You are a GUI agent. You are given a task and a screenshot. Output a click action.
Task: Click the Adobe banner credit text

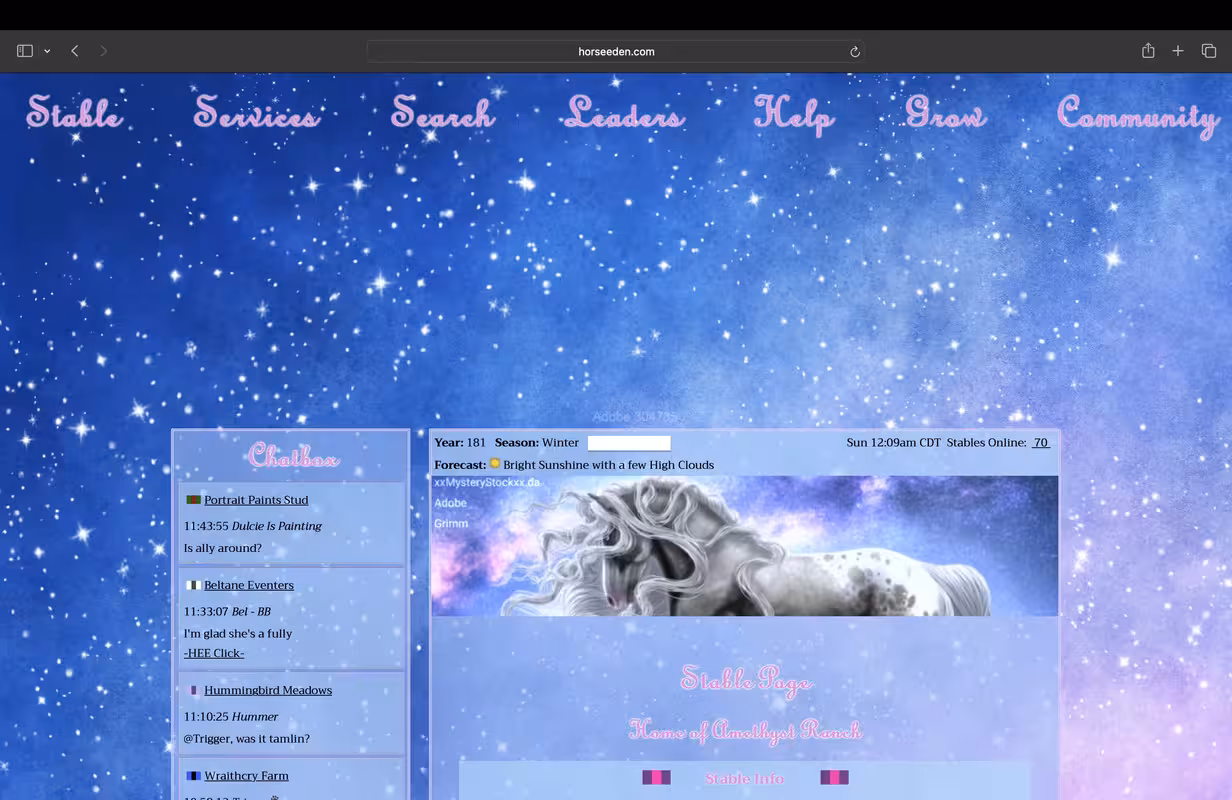coord(451,503)
